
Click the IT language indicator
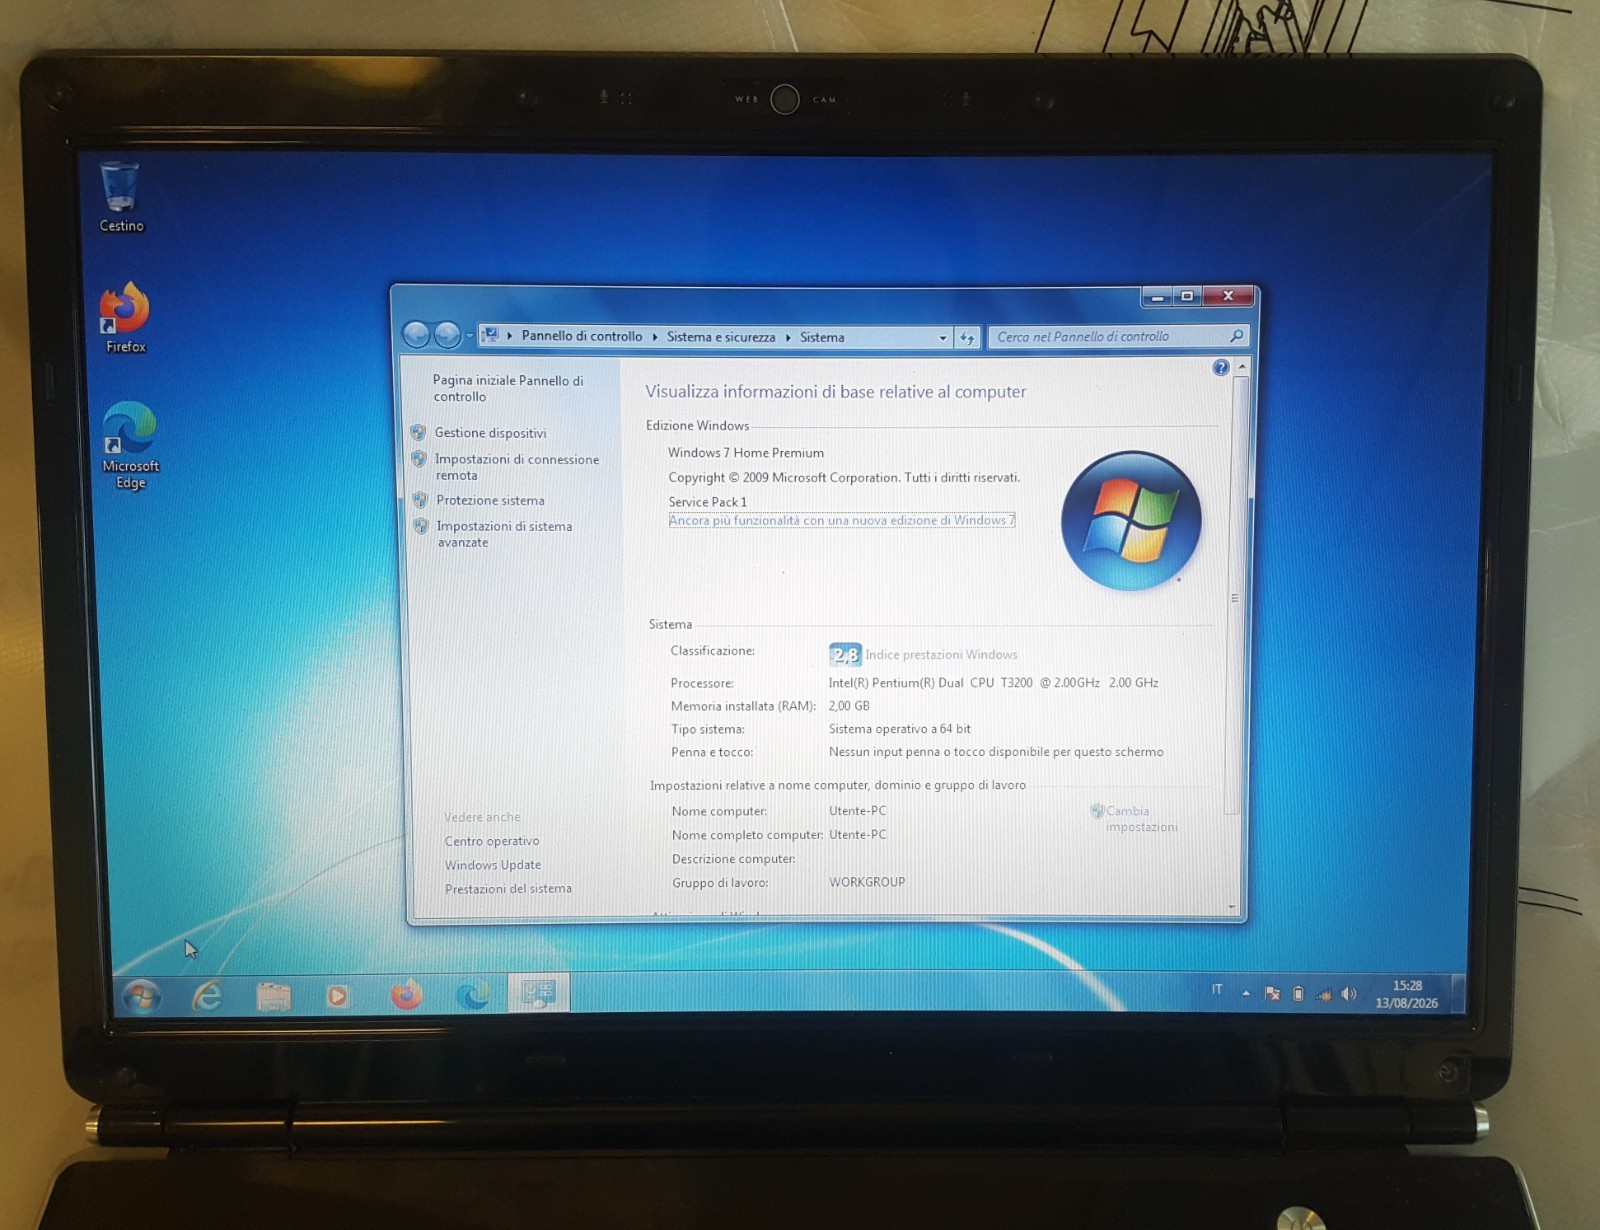[x=1217, y=990]
